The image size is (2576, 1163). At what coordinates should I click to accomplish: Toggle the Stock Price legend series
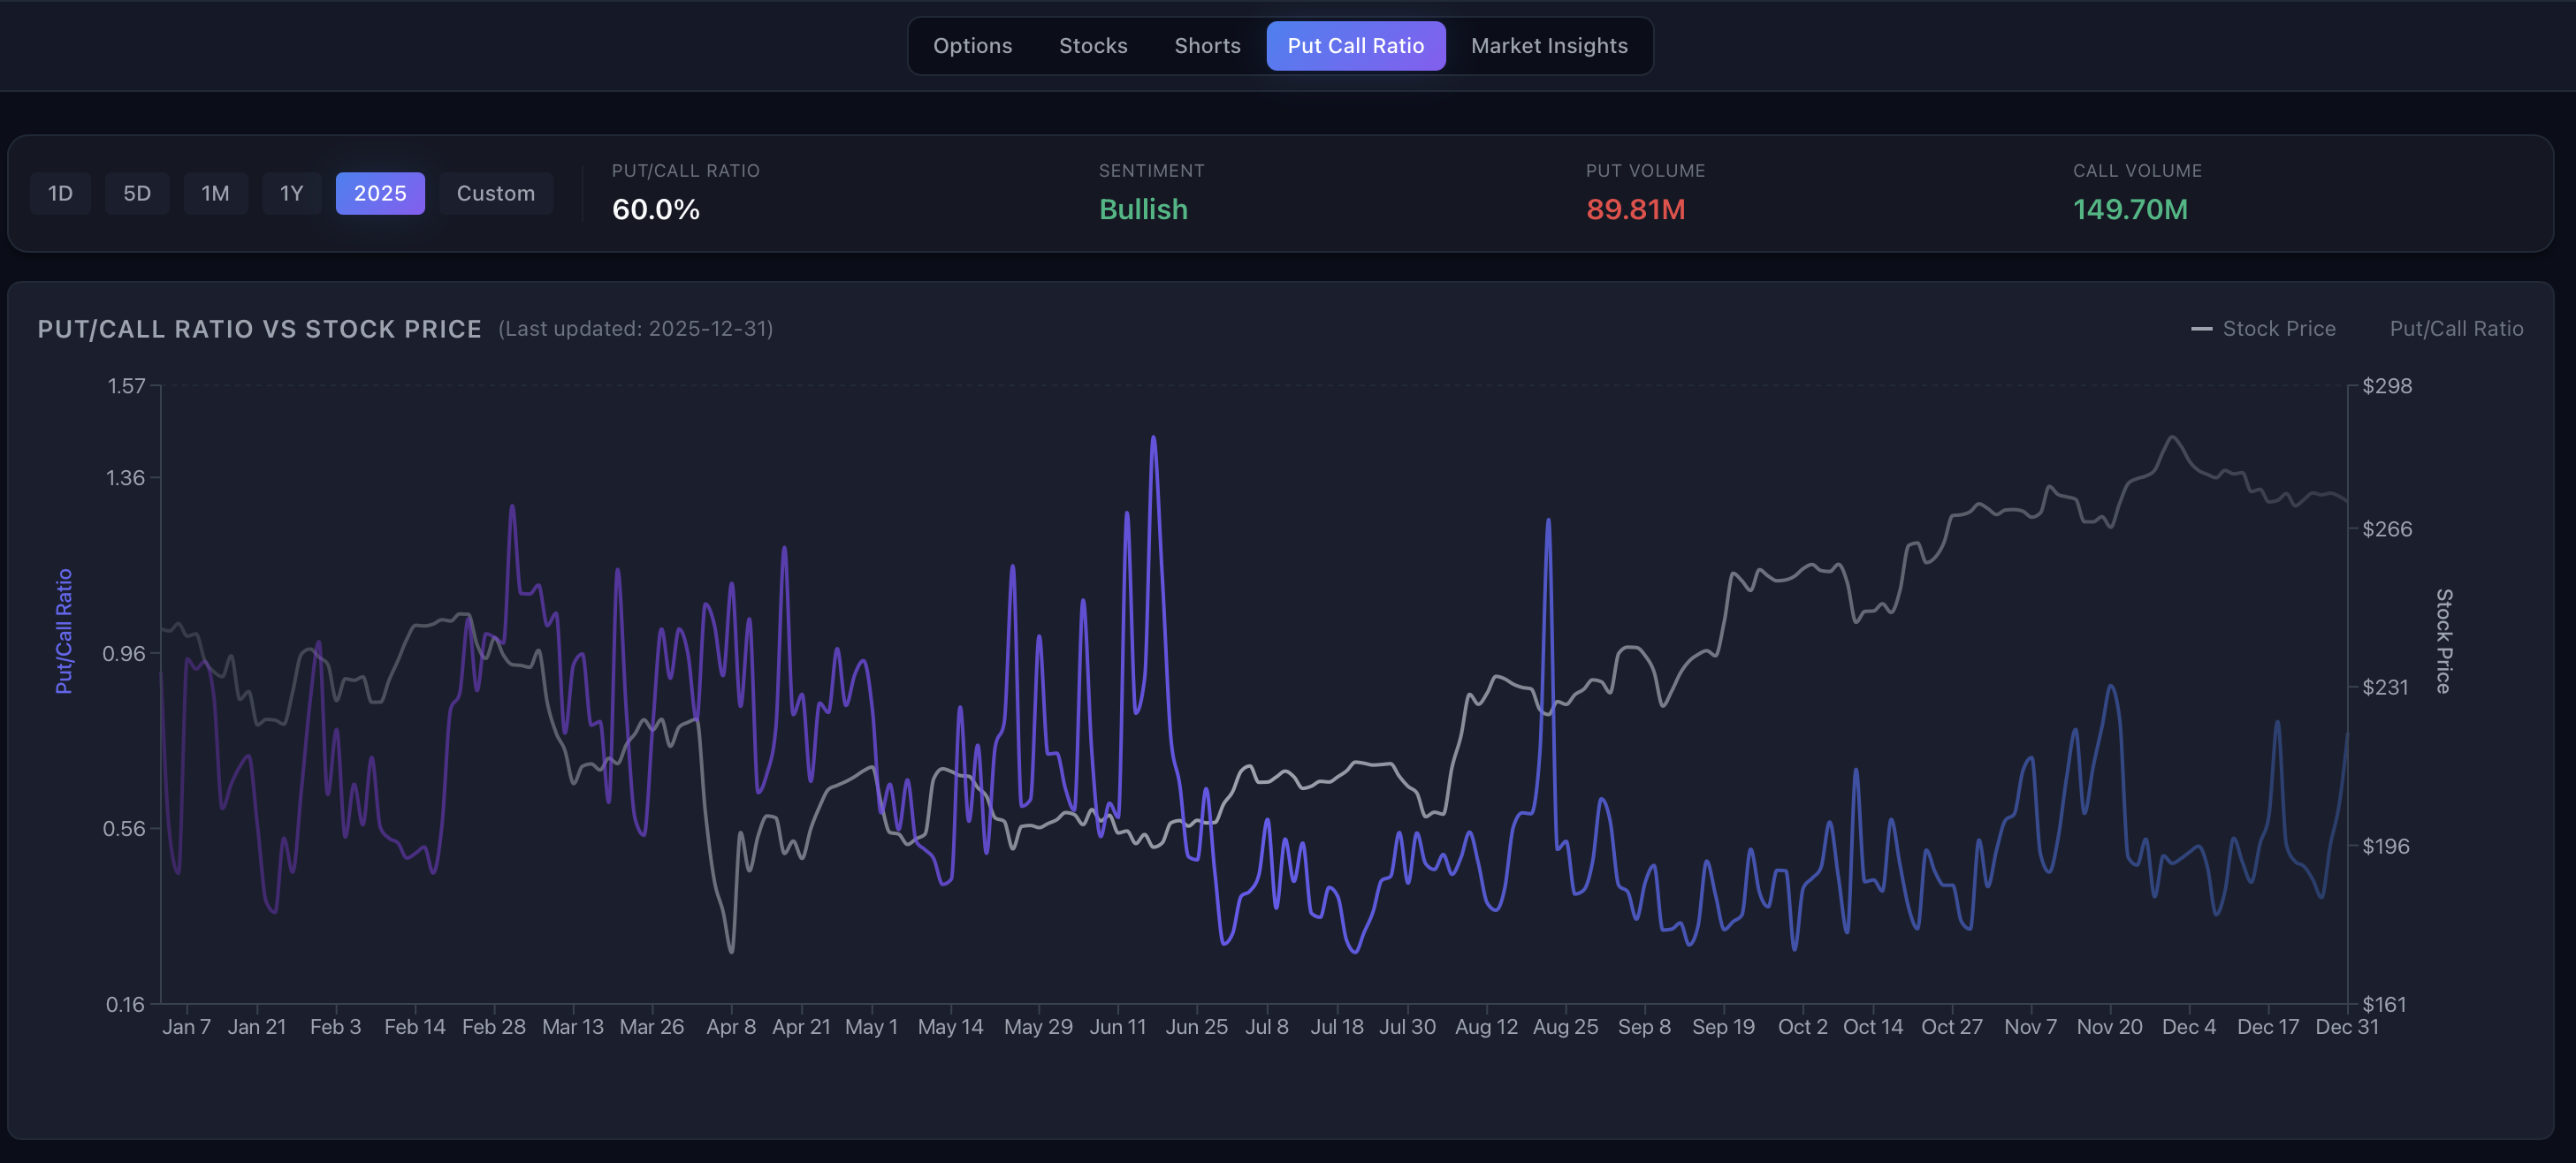pos(2278,329)
